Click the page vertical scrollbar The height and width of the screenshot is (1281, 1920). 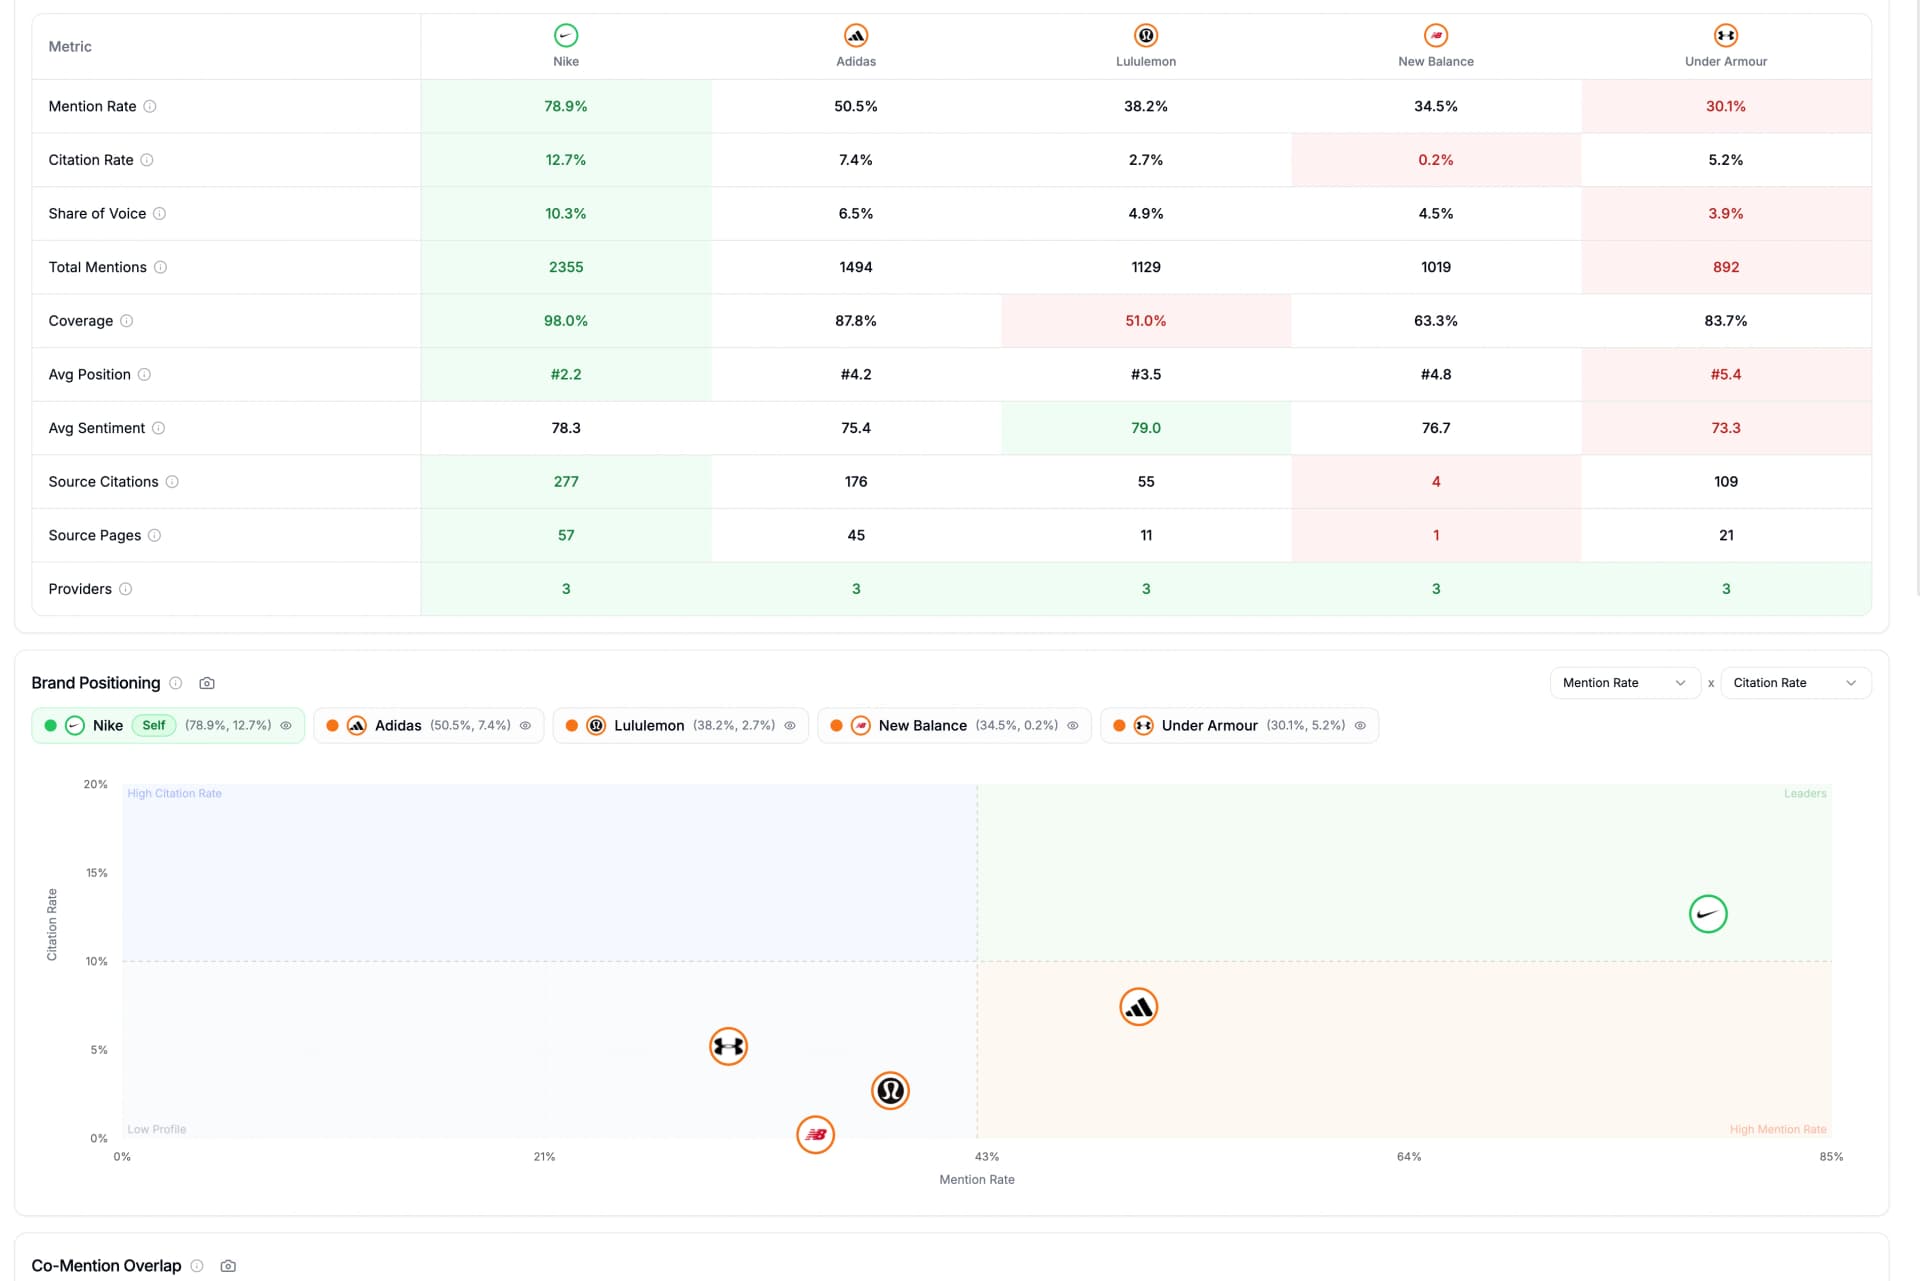click(1916, 300)
